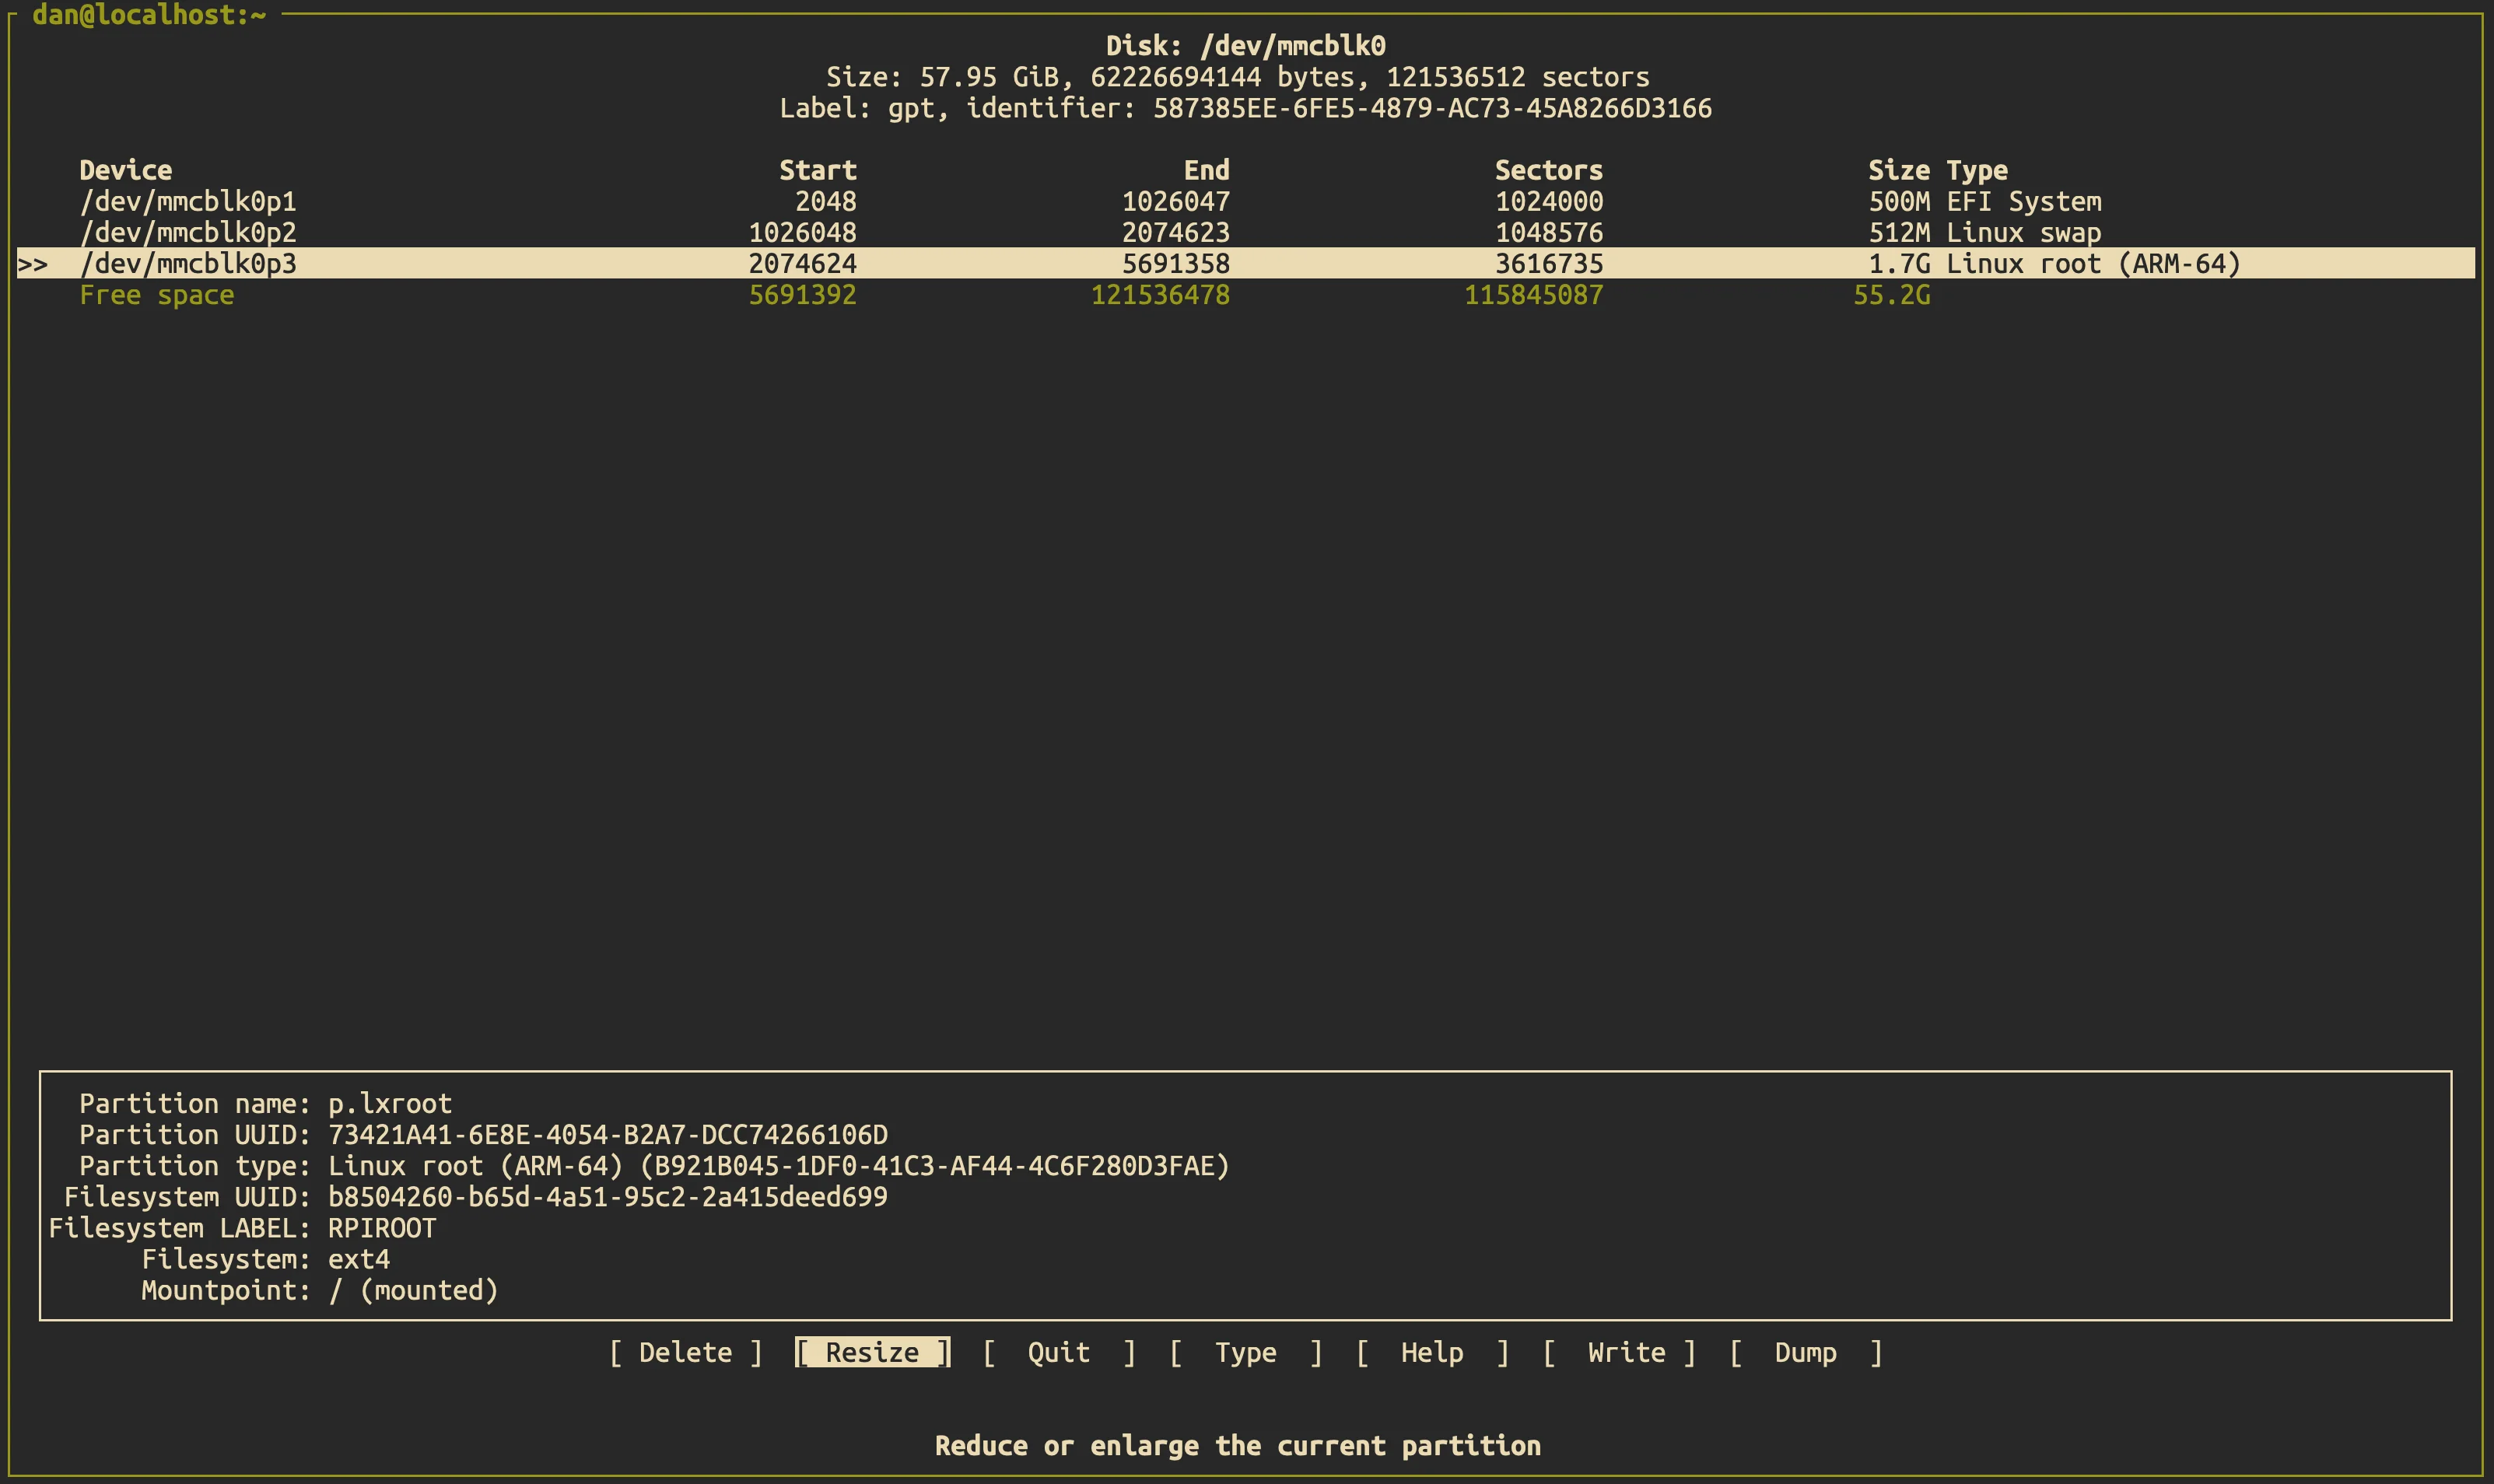
Task: Open the Help command
Action: [1431, 1351]
